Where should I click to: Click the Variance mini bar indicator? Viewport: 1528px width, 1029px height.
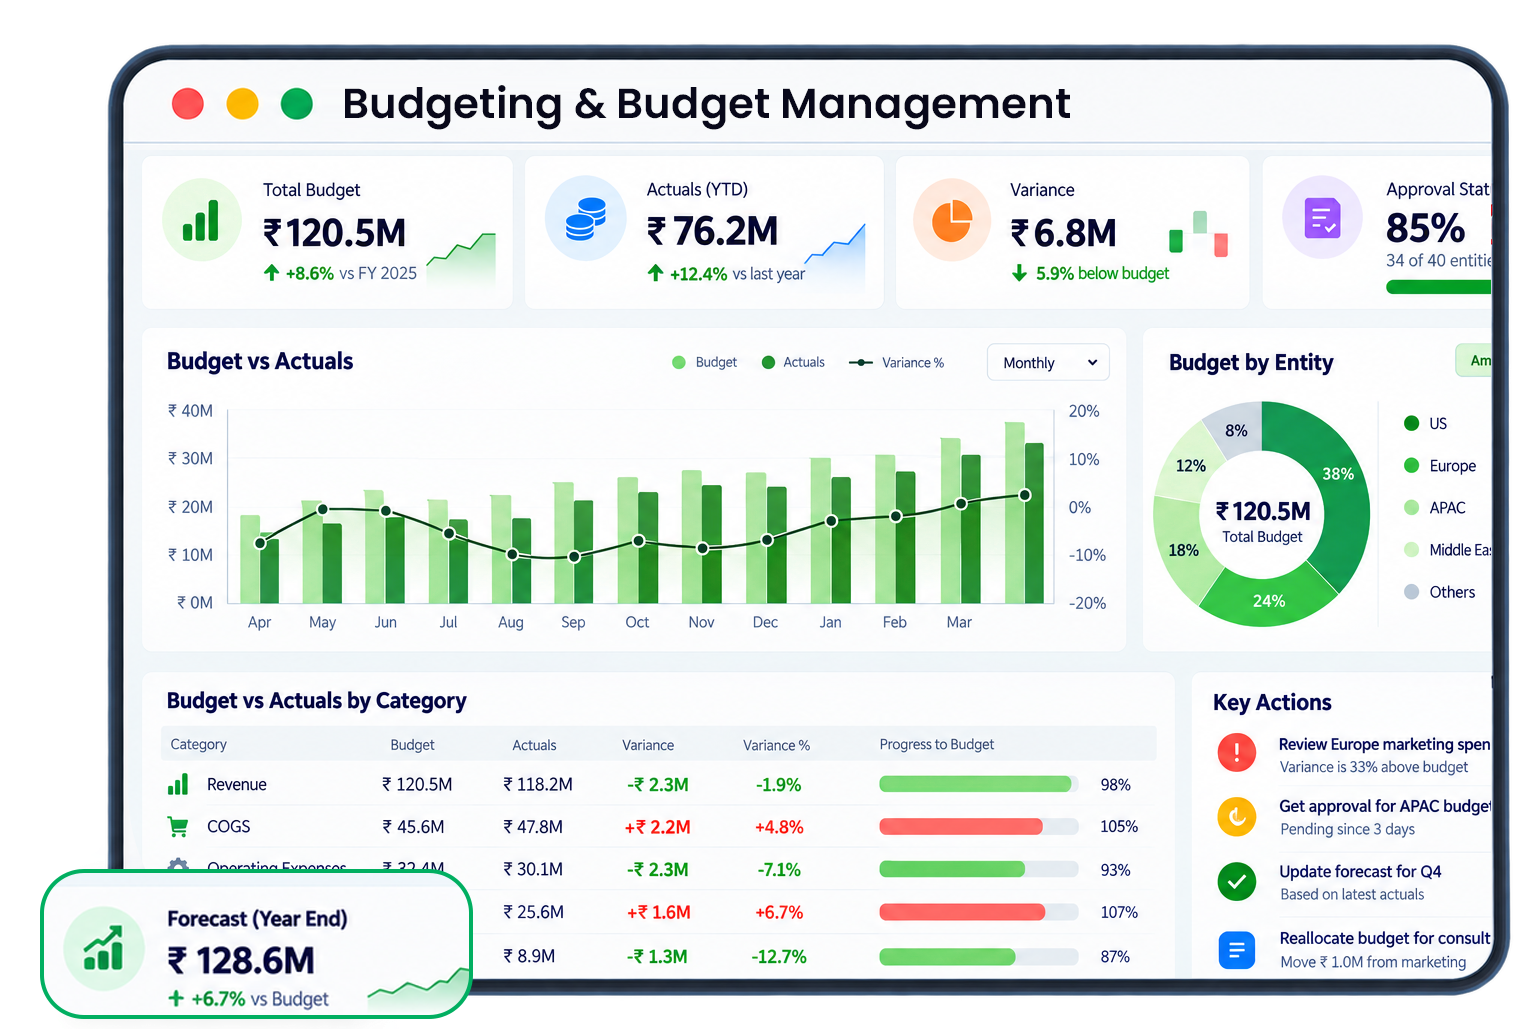coord(1198,234)
